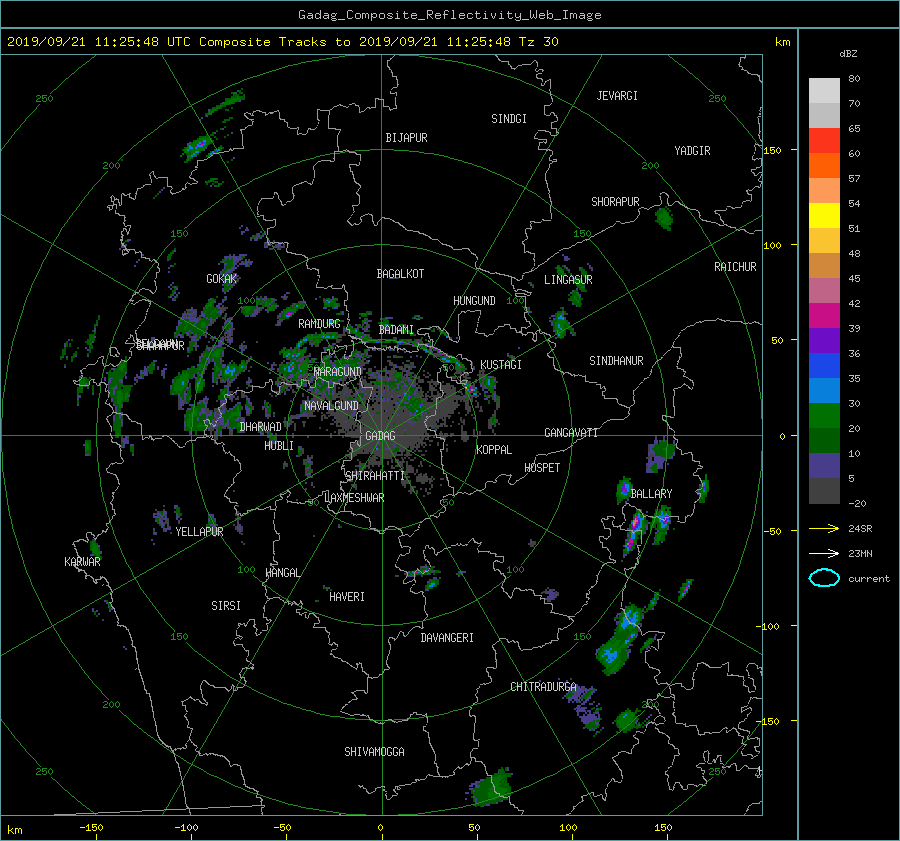Click the JEVARGI city label
The width and height of the screenshot is (900, 841).
coord(617,96)
